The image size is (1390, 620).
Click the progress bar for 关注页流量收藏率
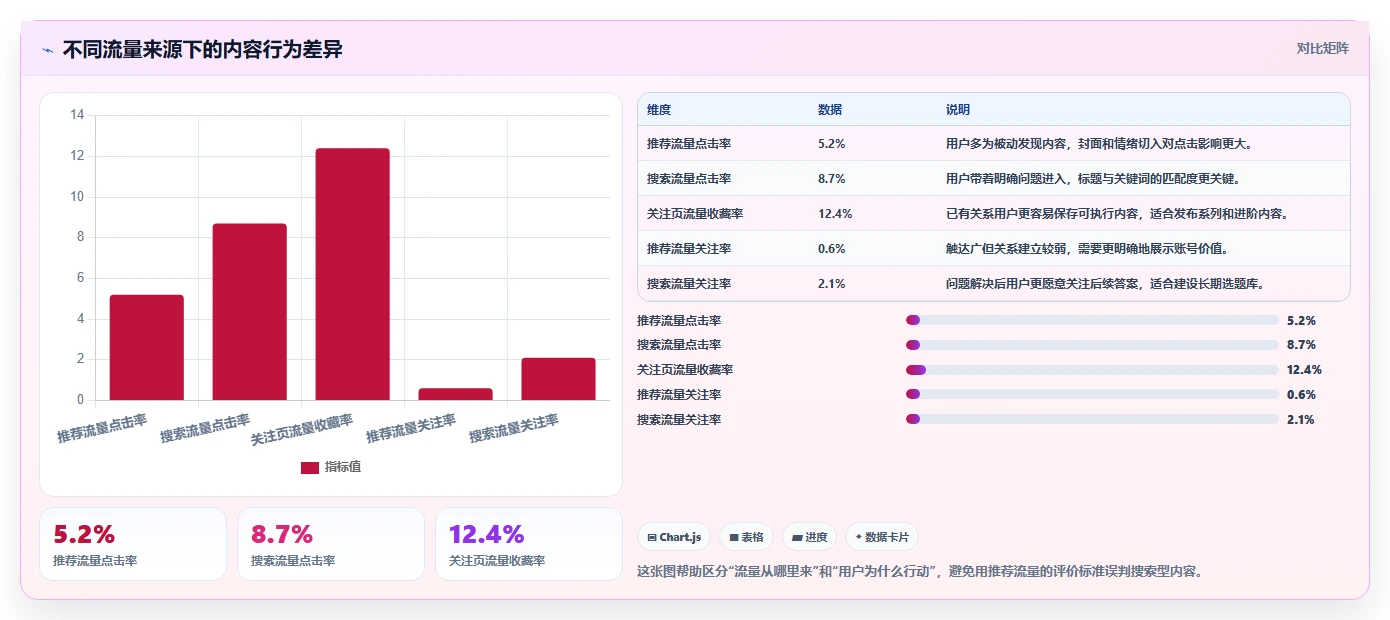(x=1092, y=370)
